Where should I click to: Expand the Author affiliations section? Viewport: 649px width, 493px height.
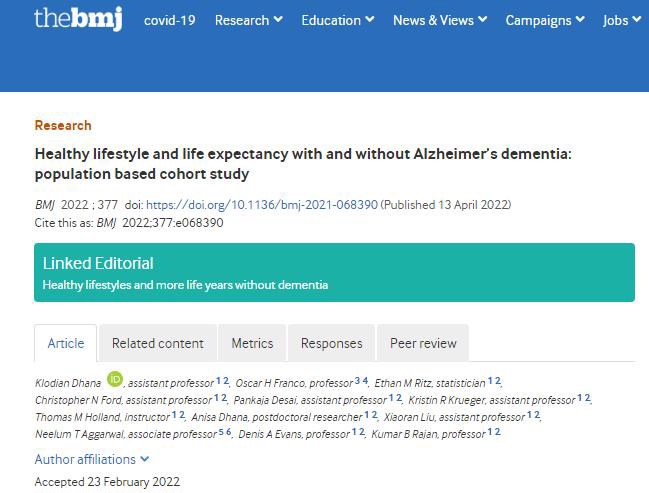pos(92,459)
